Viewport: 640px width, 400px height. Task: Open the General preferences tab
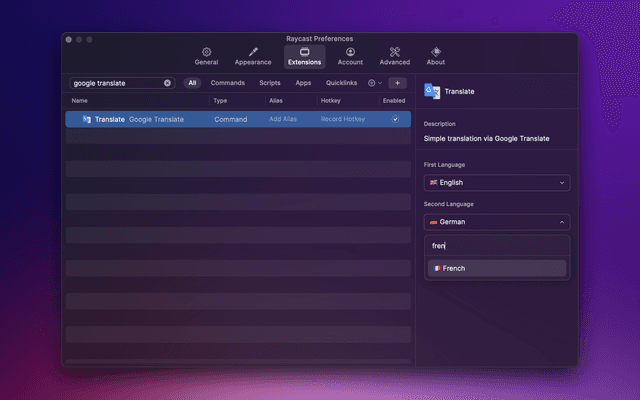click(x=206, y=52)
